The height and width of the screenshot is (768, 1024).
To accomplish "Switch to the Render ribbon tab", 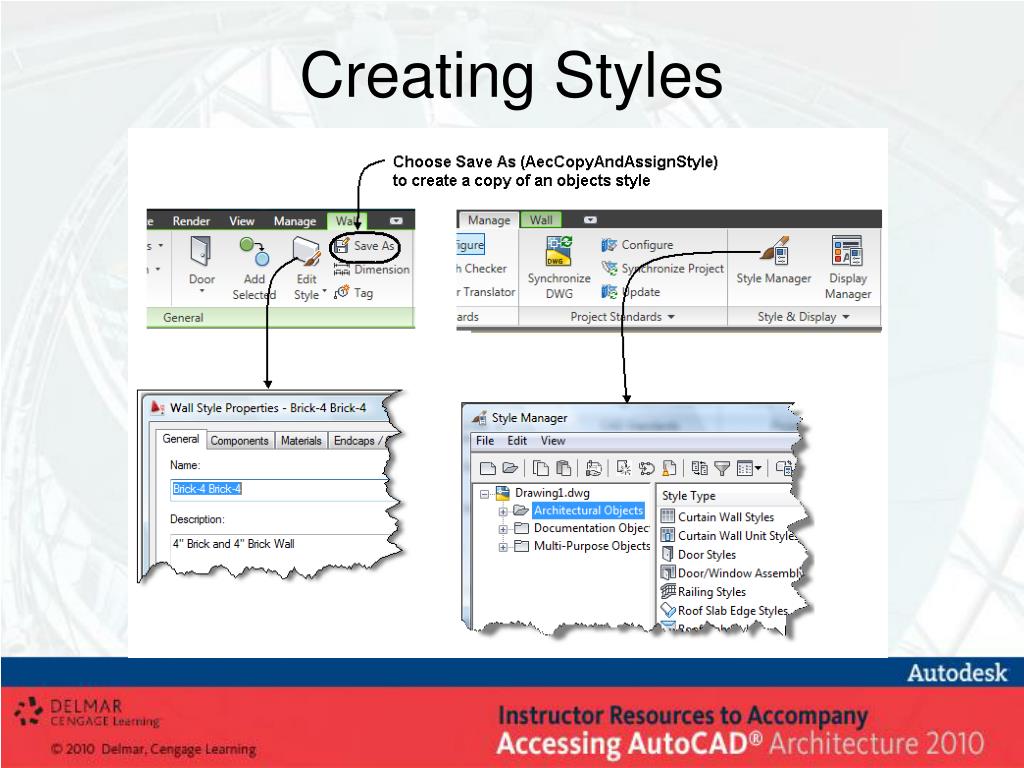I will click(x=191, y=221).
